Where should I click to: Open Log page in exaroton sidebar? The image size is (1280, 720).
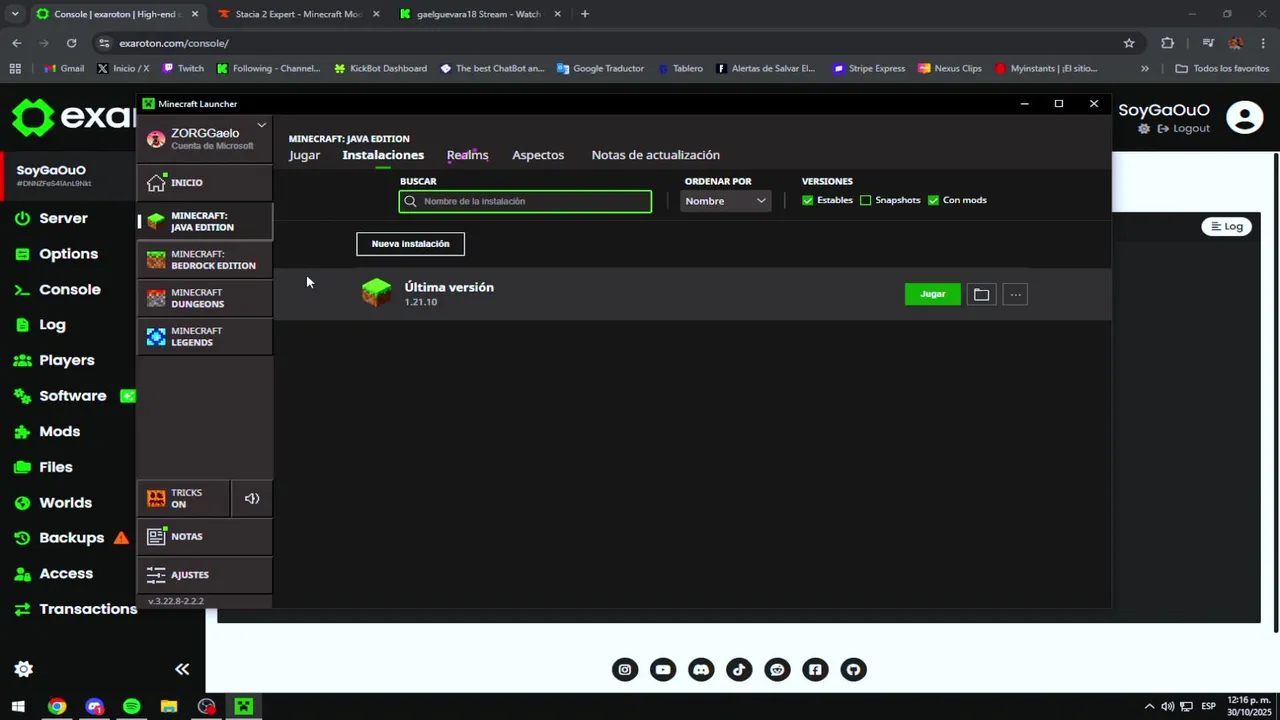[52, 325]
